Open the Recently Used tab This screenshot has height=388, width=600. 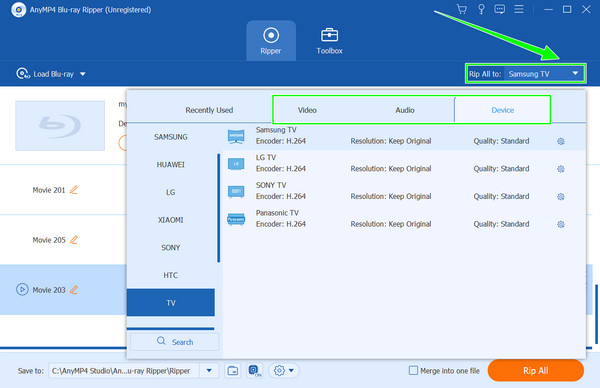click(209, 110)
